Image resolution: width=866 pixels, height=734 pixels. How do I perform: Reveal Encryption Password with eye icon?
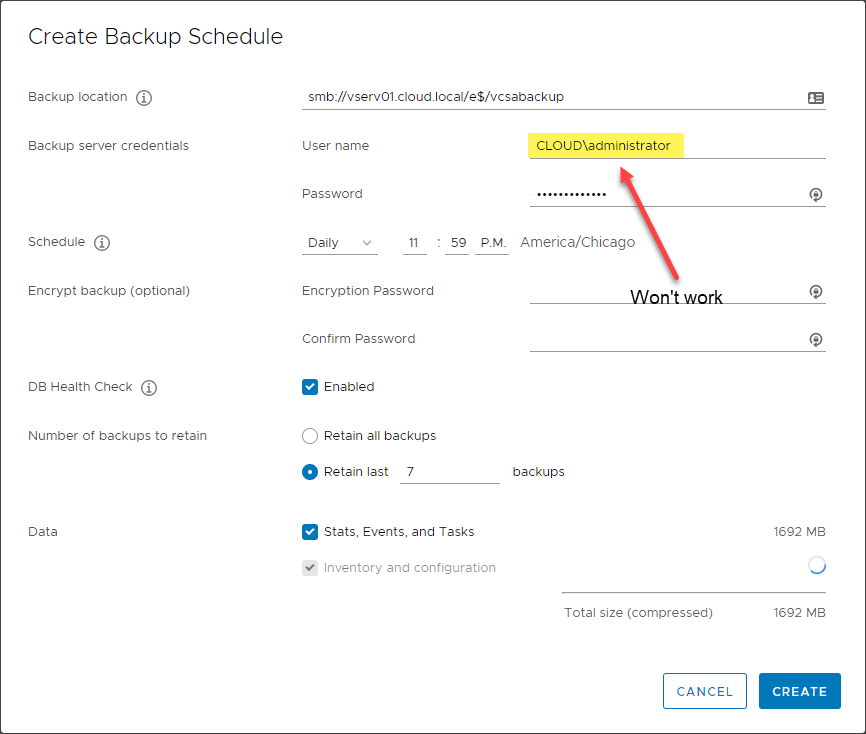[816, 292]
